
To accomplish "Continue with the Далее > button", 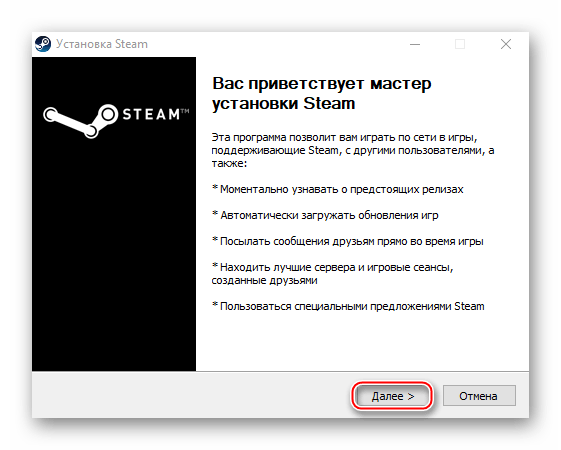I will pyautogui.click(x=392, y=396).
